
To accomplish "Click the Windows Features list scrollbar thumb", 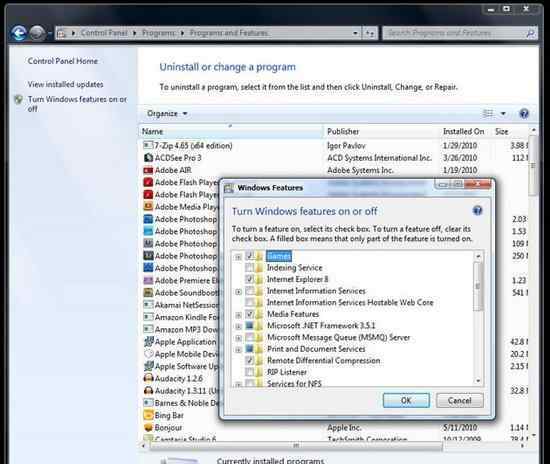I will [478, 286].
